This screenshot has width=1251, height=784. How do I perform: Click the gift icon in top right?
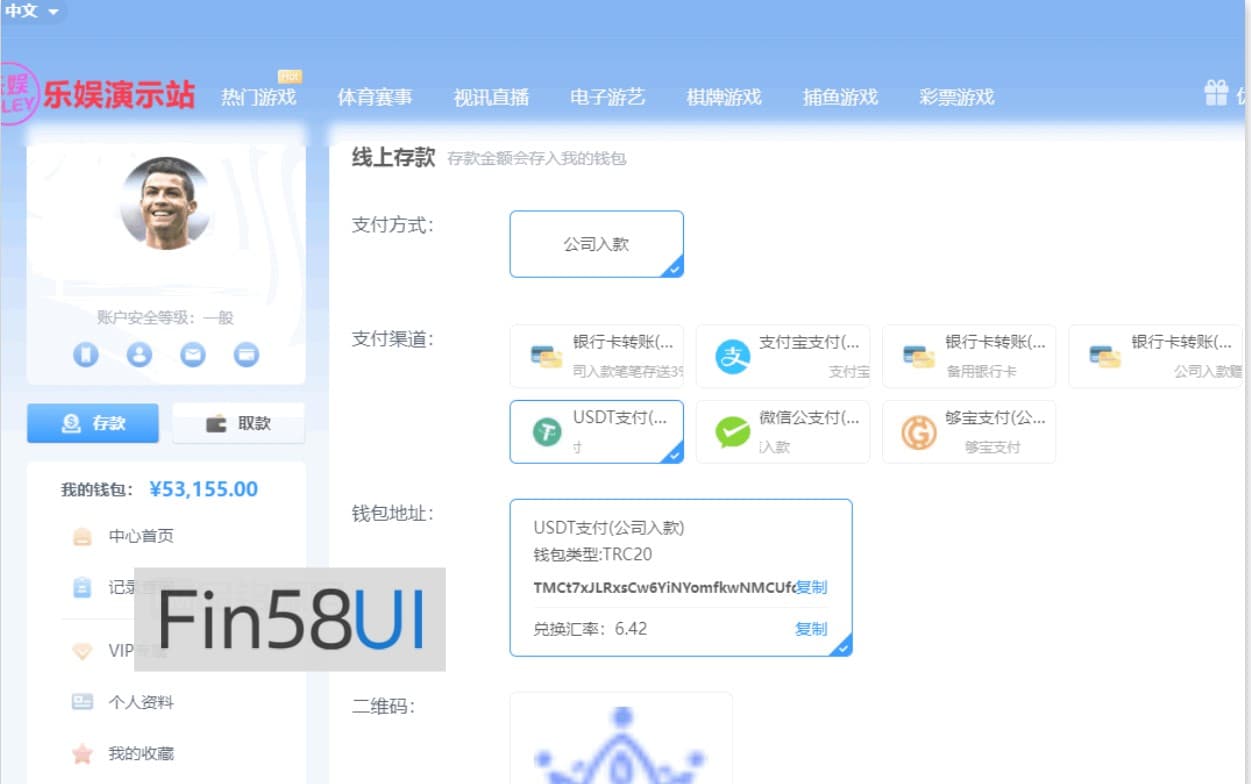pyautogui.click(x=1216, y=95)
